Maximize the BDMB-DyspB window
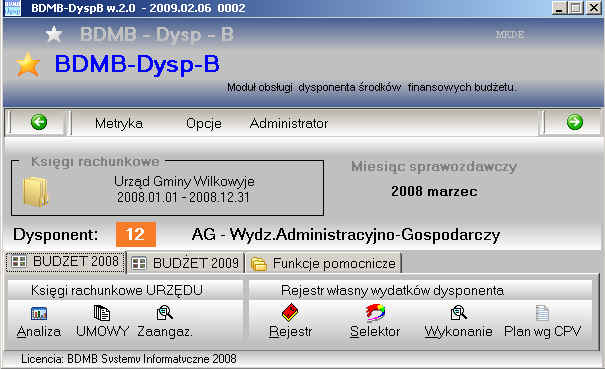Image resolution: width=605 pixels, height=369 pixels. [576, 8]
